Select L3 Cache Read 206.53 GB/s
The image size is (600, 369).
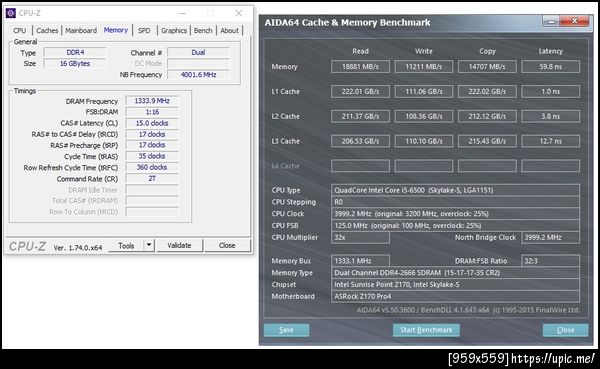point(360,141)
